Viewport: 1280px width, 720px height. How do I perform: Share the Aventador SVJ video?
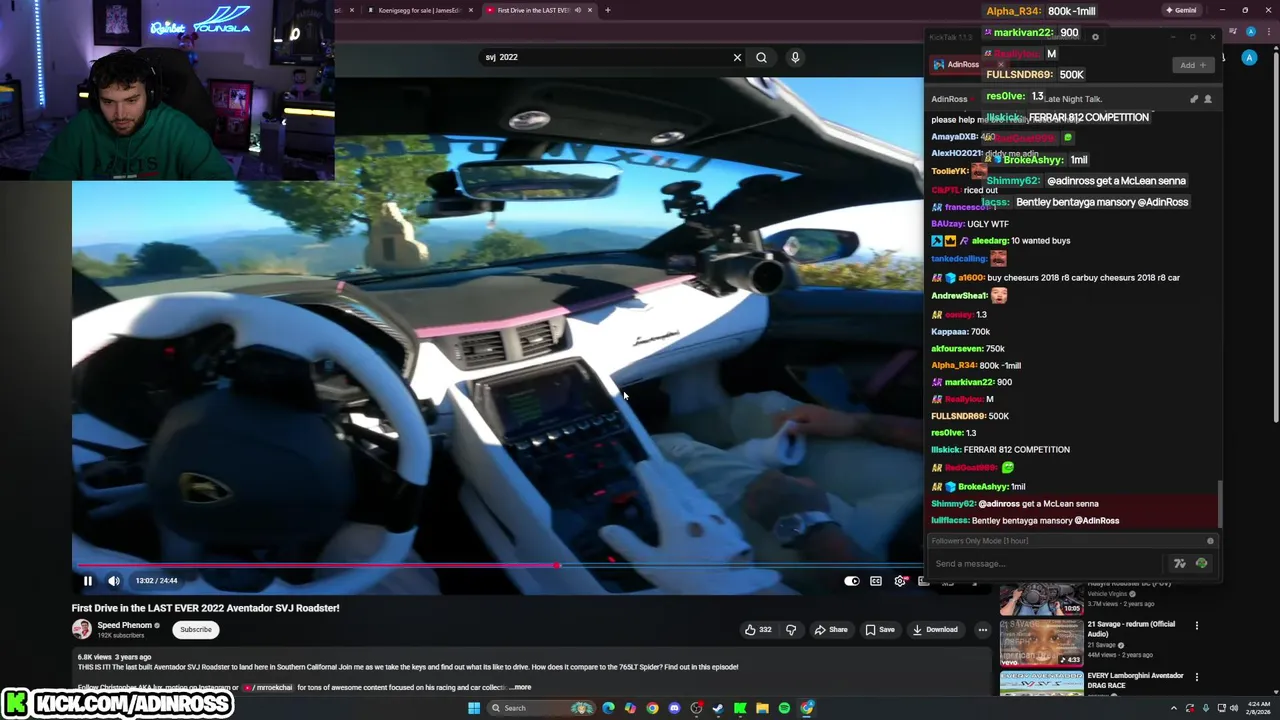831,630
